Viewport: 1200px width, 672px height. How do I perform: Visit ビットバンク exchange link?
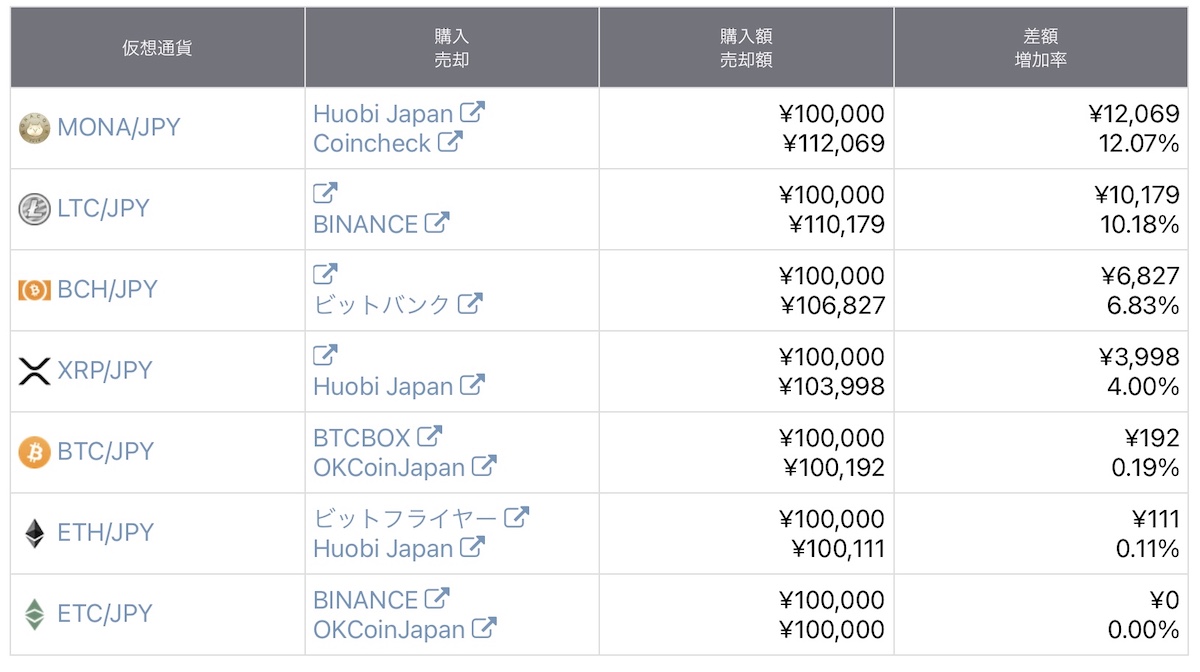click(x=382, y=304)
